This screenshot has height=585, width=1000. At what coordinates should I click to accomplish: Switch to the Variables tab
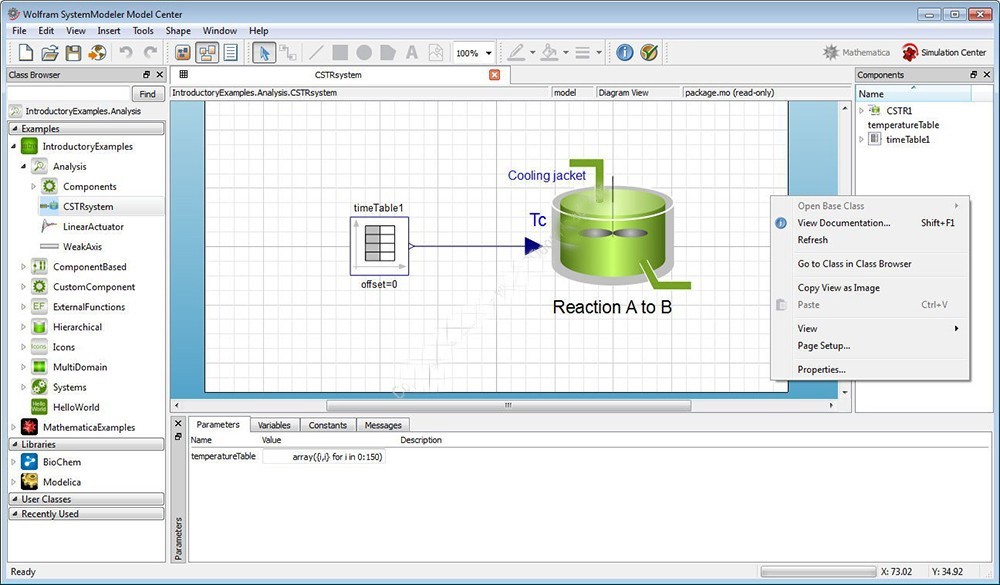click(x=274, y=425)
